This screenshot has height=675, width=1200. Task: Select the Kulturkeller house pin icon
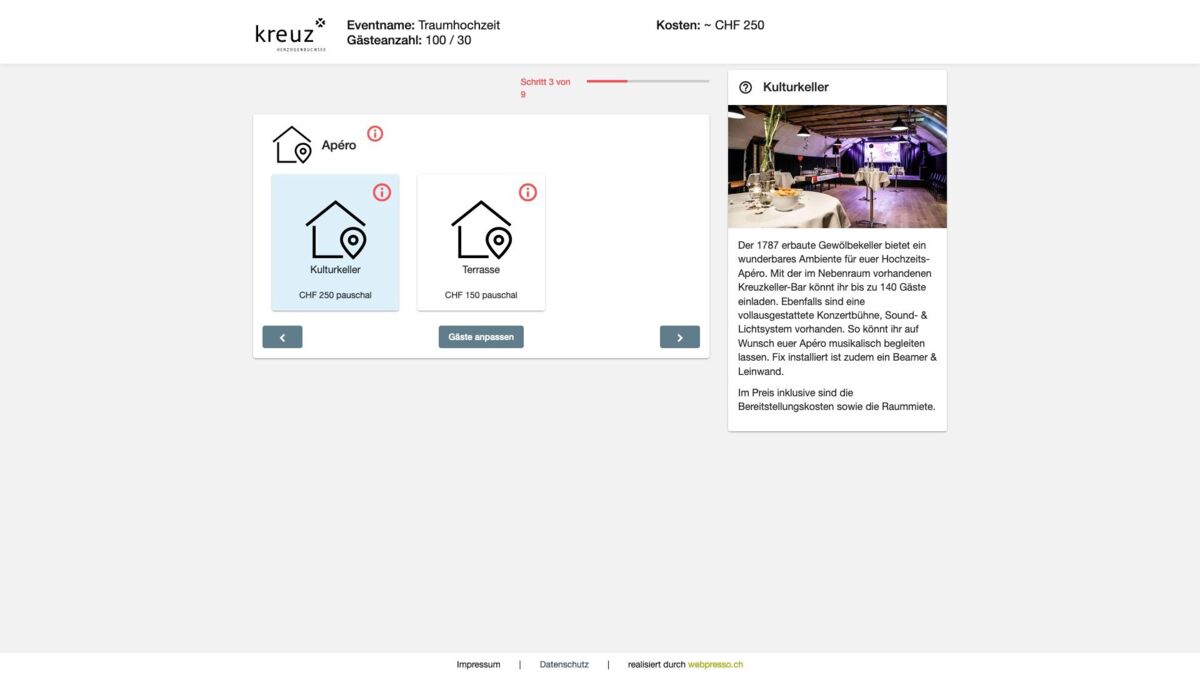[x=336, y=230]
